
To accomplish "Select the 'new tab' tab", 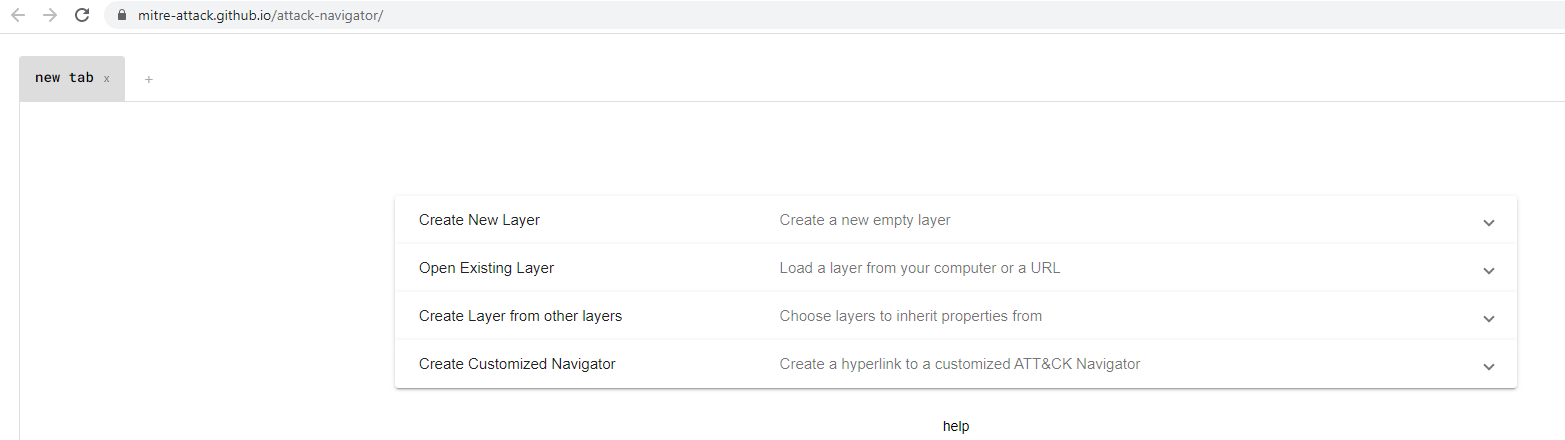I will point(64,78).
